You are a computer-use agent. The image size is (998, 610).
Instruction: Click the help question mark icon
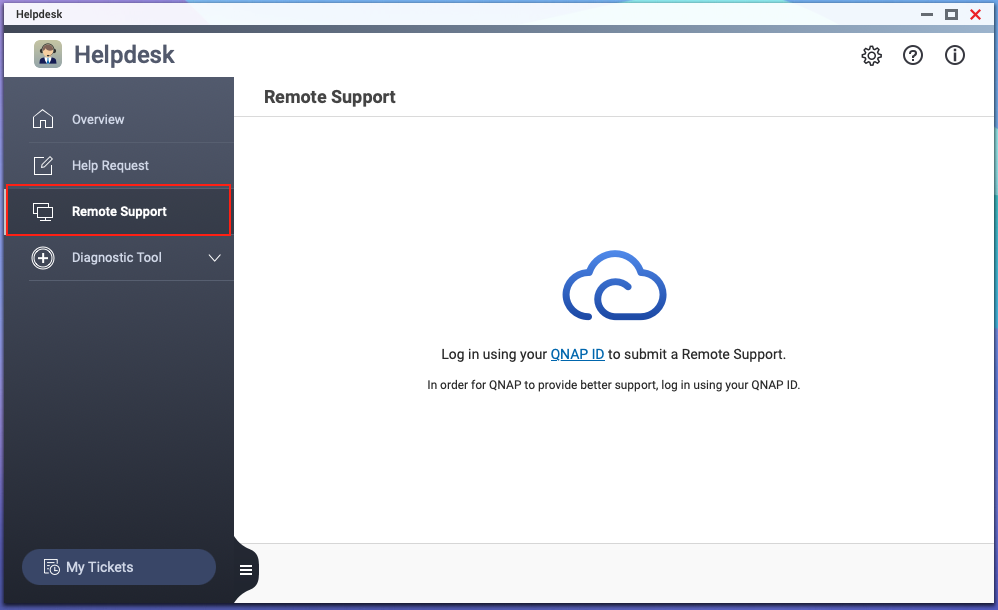(x=913, y=56)
